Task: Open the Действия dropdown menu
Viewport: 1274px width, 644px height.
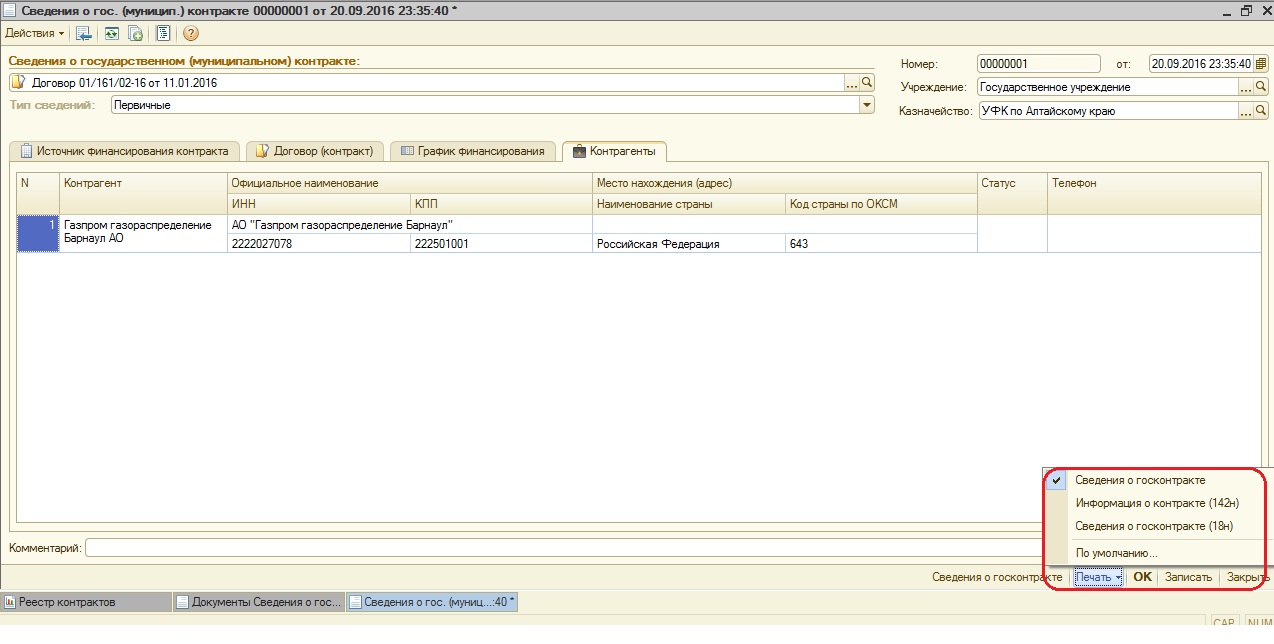Action: coord(34,34)
